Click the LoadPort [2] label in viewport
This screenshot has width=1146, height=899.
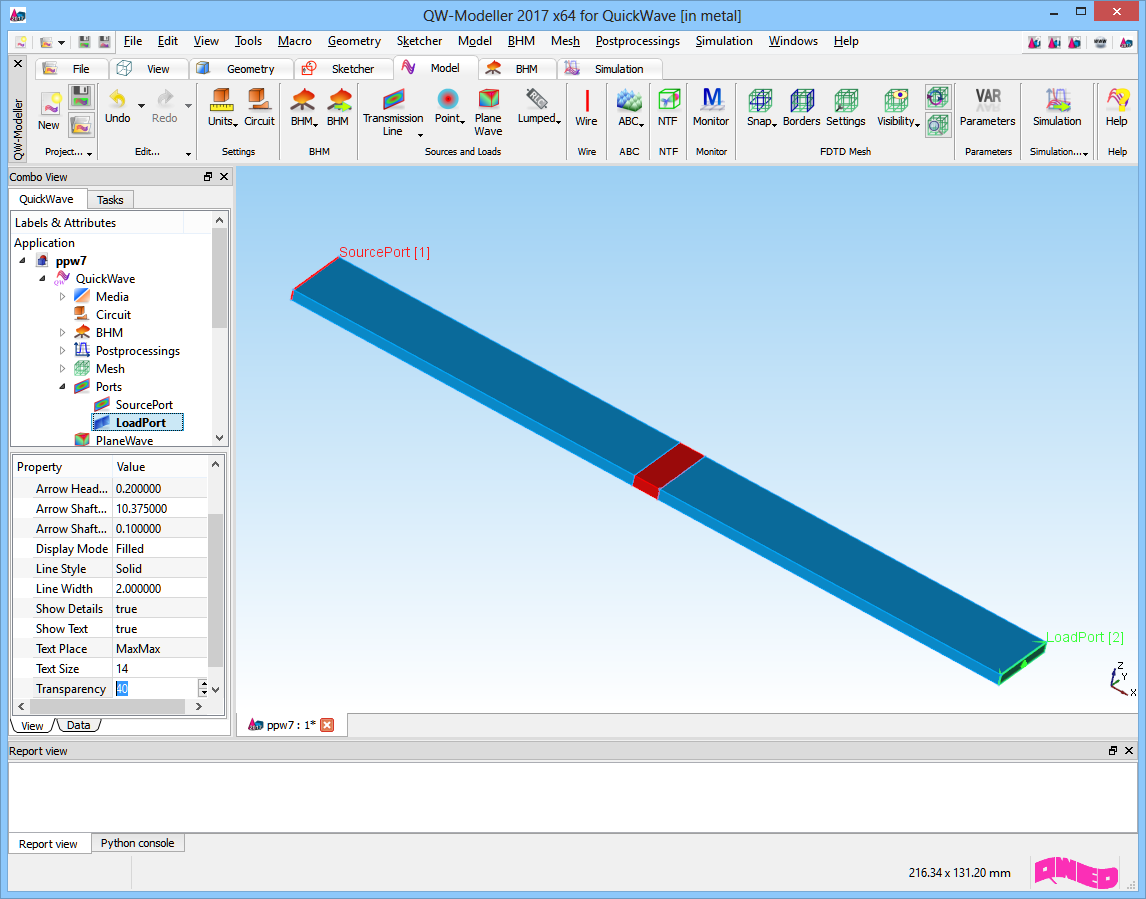coord(1085,637)
